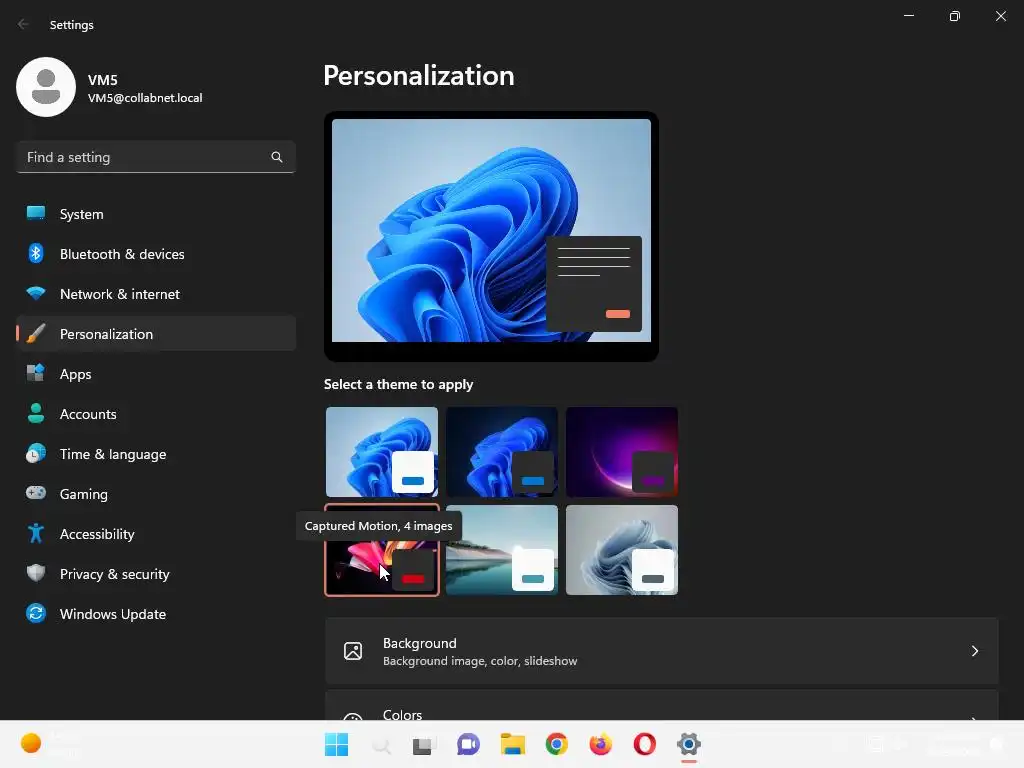1024x768 pixels.
Task: Open System settings in the sidebar
Action: (x=155, y=214)
